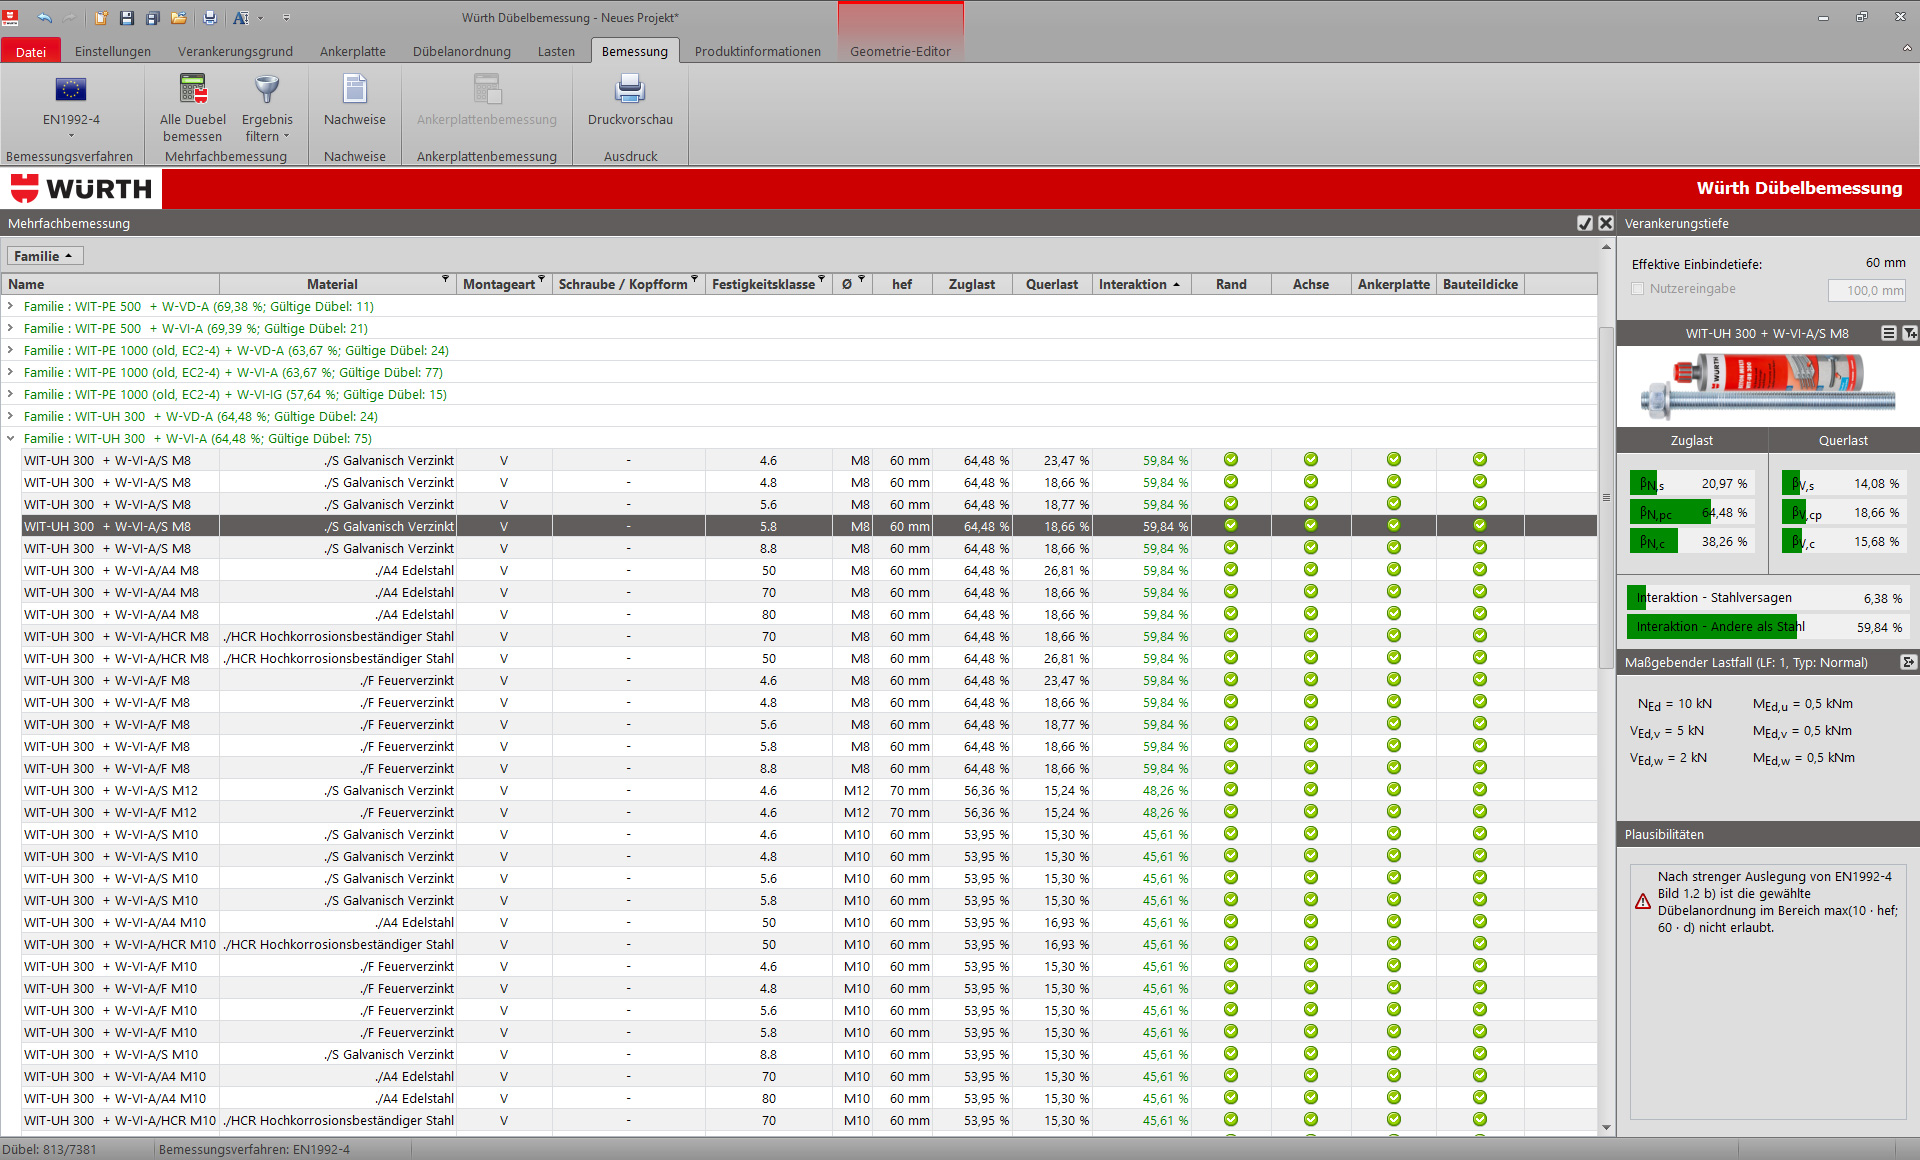Expand Familie WIT-PE 500 + W-VD-A group
The width and height of the screenshot is (1920, 1160).
click(x=10, y=306)
